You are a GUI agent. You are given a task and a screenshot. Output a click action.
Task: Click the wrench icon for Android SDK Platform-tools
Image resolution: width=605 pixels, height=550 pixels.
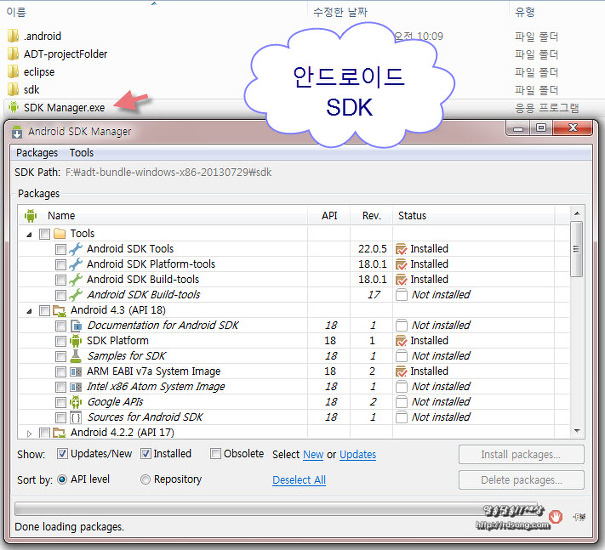(76, 264)
